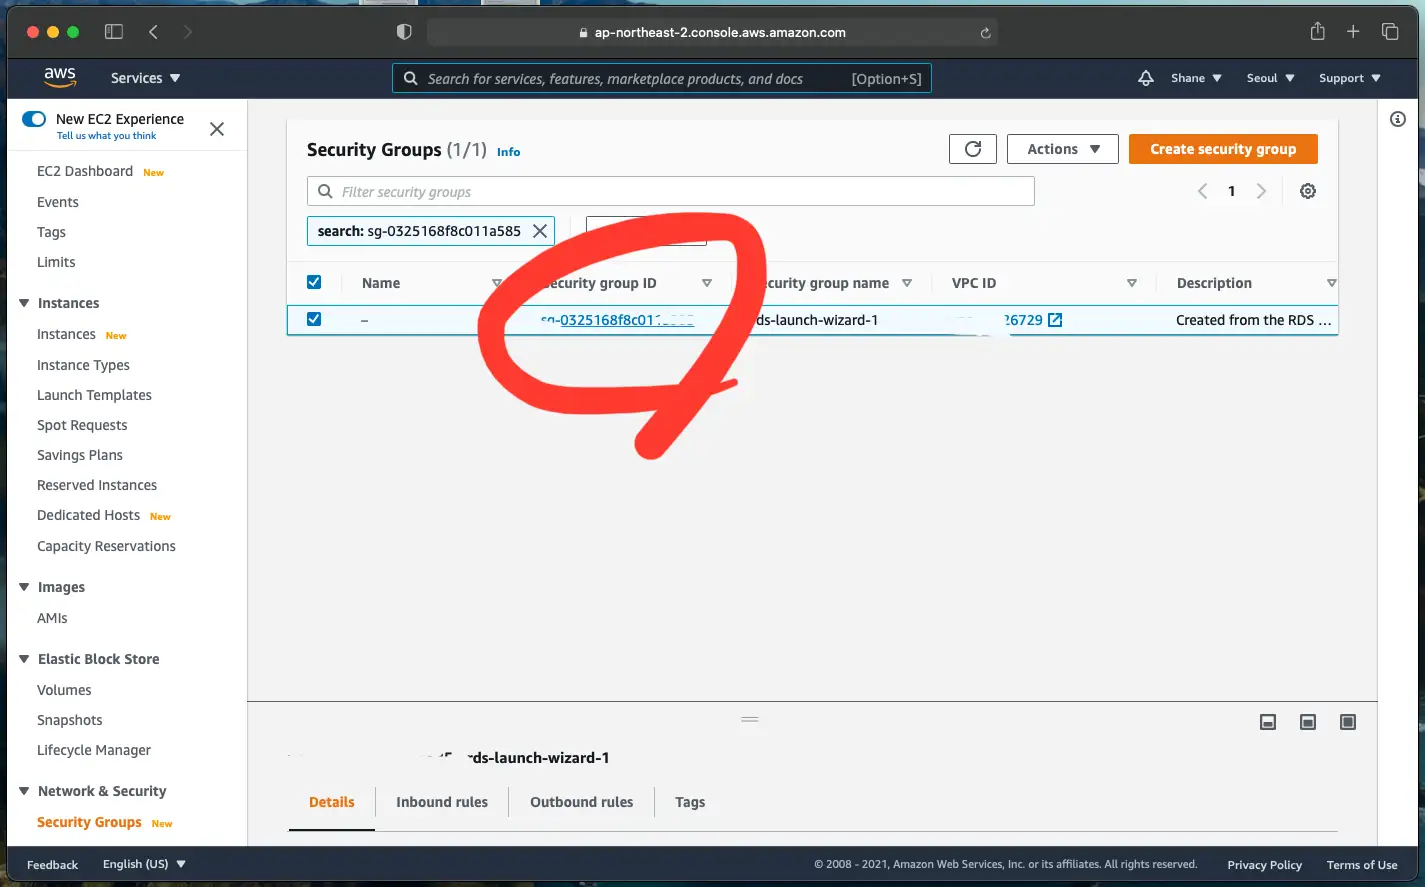Open Instance Types in the sidebar
This screenshot has width=1425, height=887.
tap(83, 365)
